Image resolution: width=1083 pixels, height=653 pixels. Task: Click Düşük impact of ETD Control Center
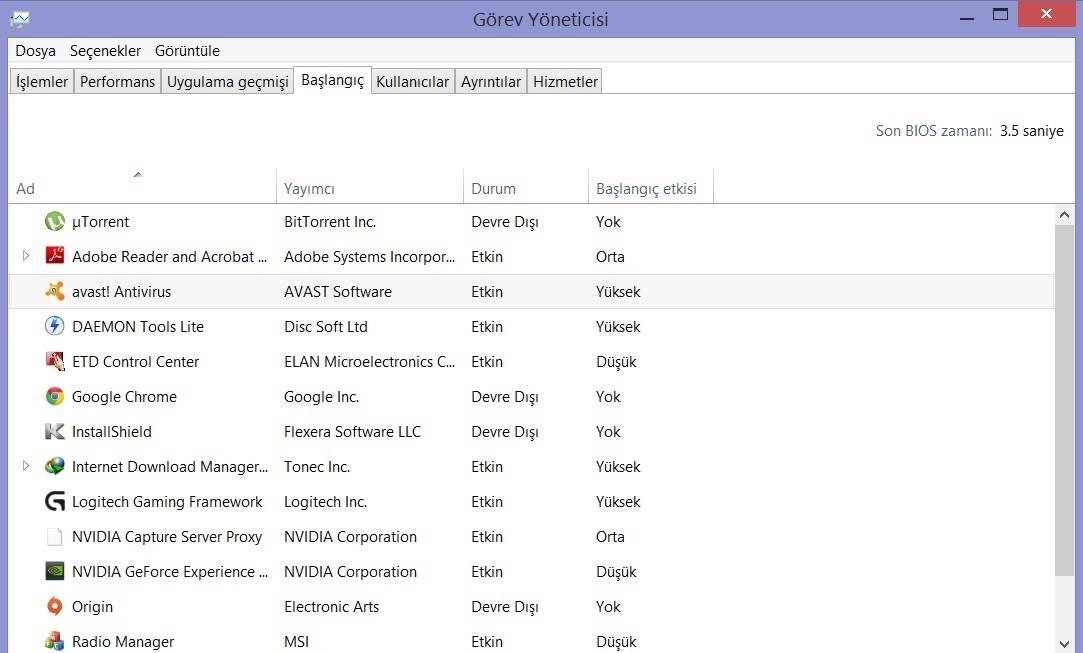(x=616, y=362)
